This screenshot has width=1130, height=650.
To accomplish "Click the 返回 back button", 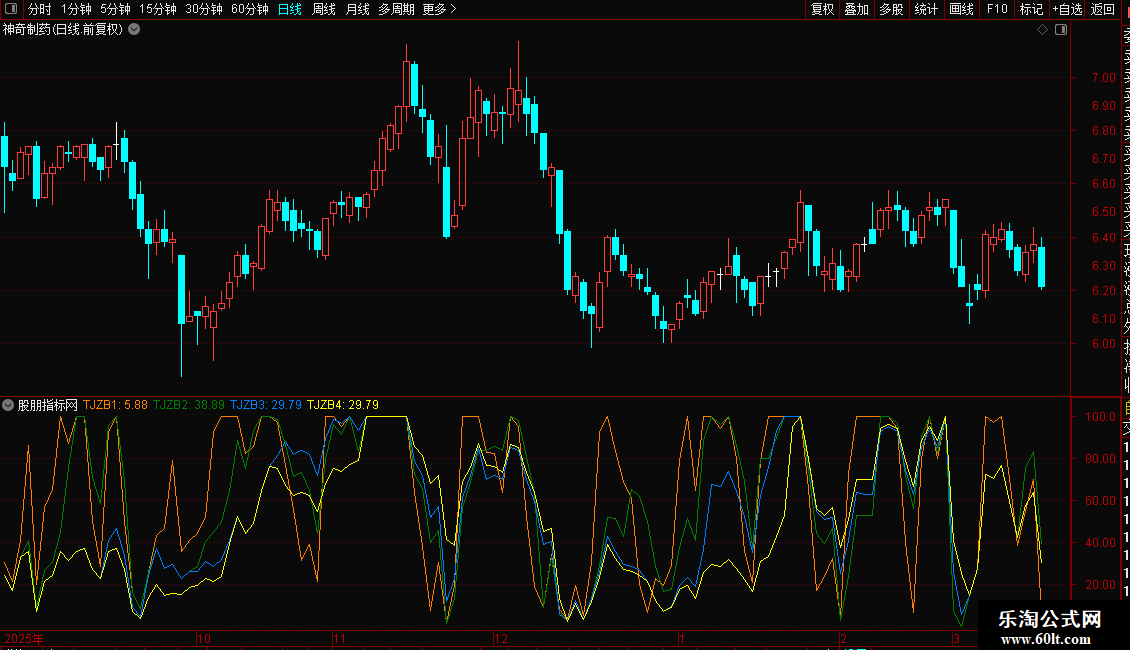I will 1103,9.
